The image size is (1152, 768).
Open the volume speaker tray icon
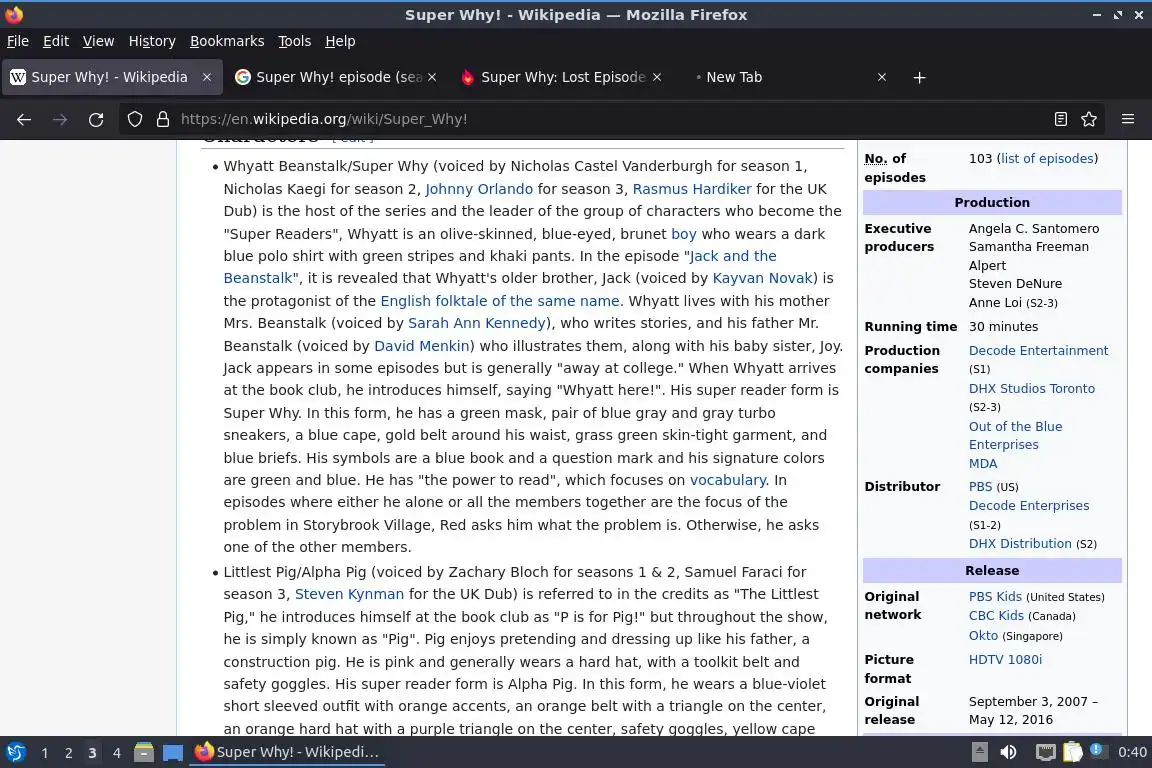click(x=1008, y=752)
